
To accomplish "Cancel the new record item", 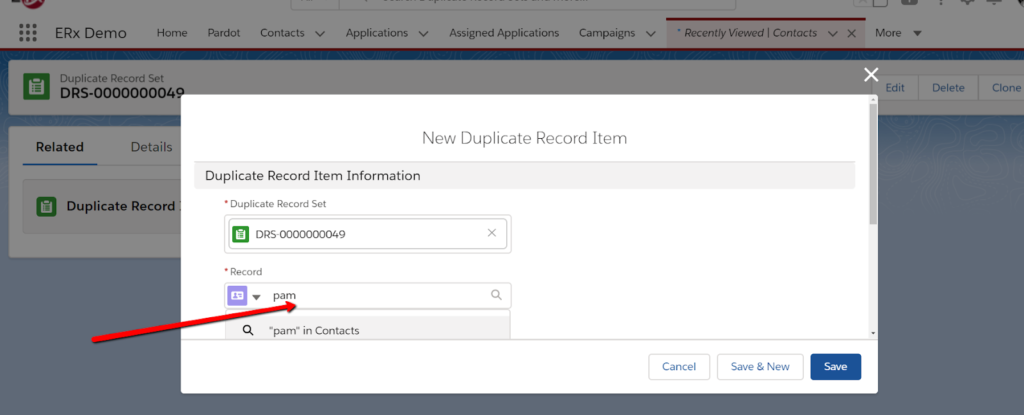I will pos(679,367).
